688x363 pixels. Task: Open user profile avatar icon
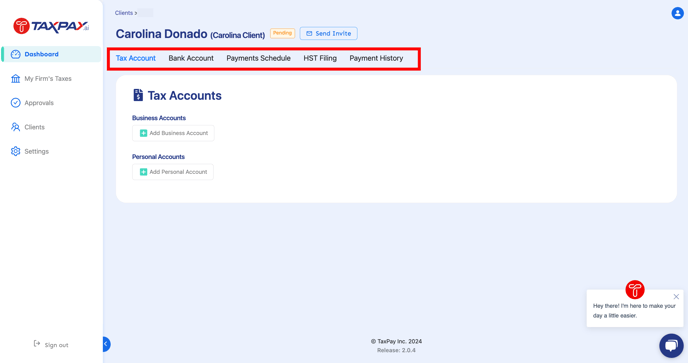[677, 13]
